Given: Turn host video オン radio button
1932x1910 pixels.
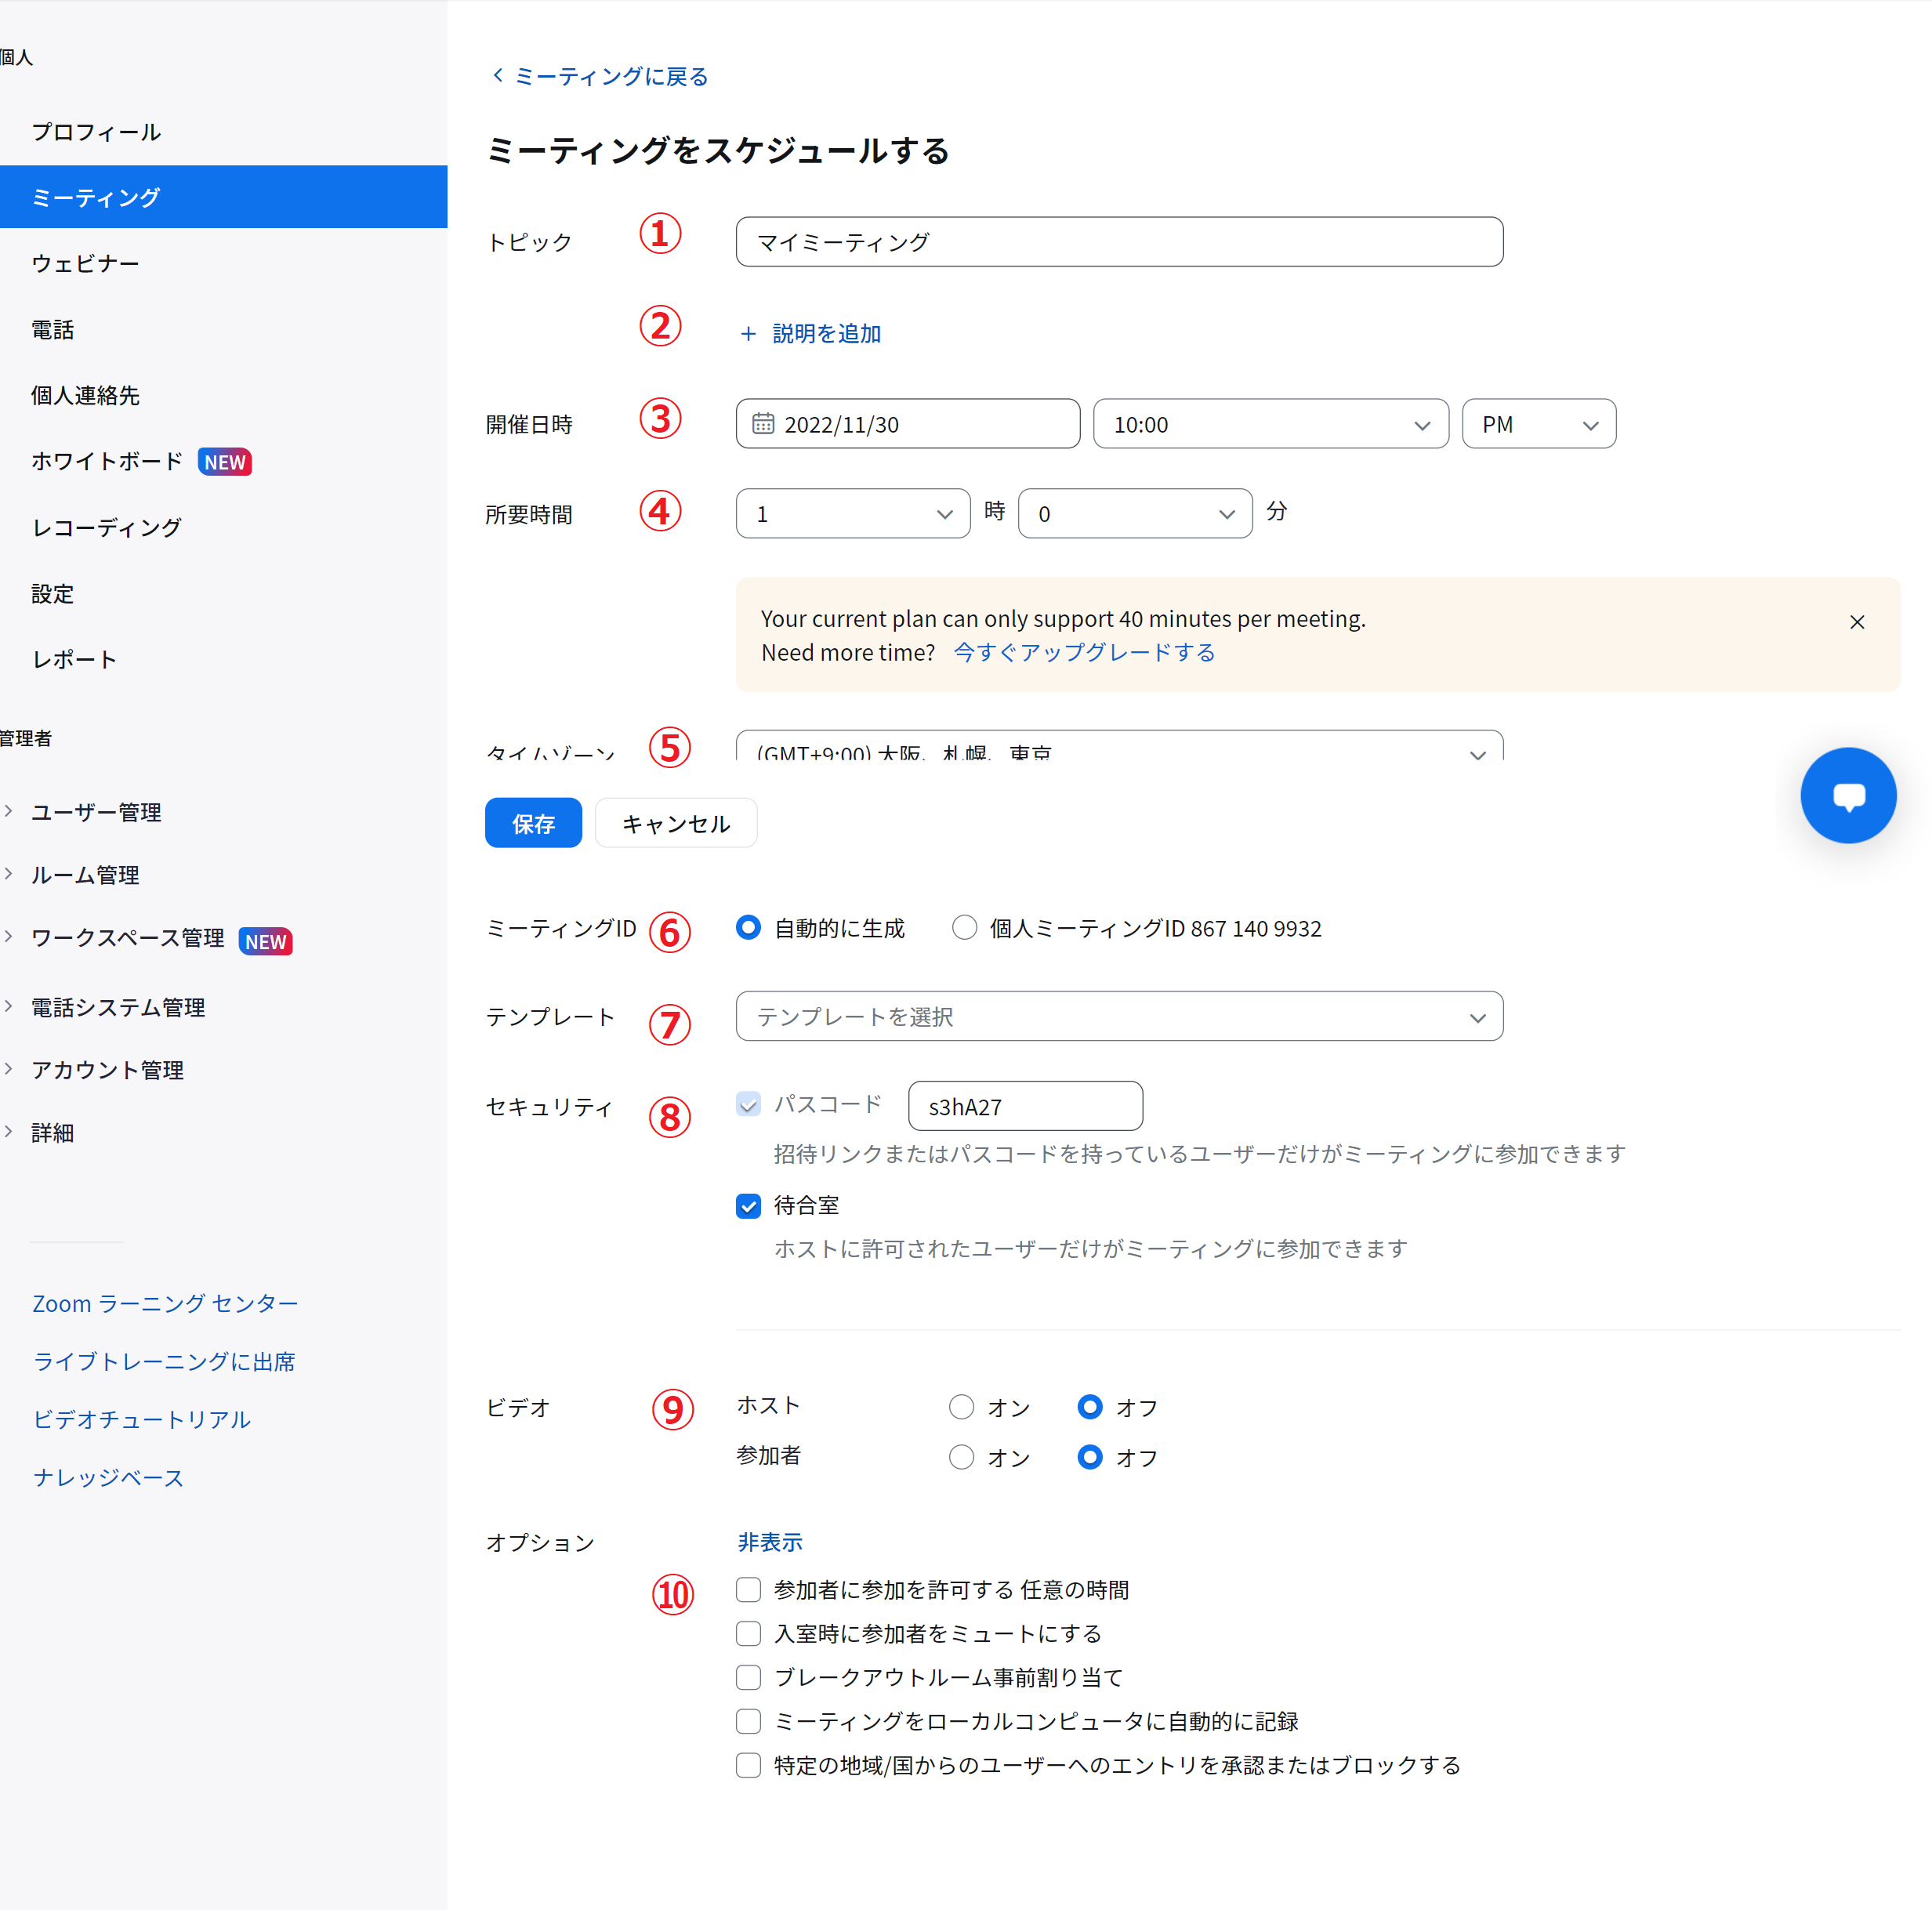Looking at the screenshot, I should coord(961,1407).
